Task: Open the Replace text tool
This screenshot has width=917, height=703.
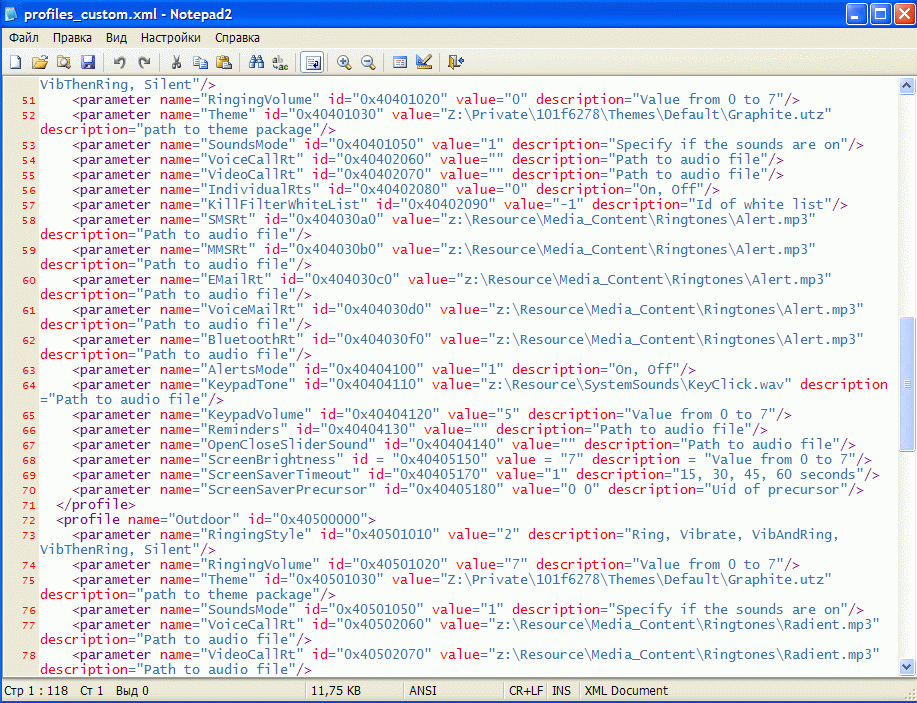Action: [x=280, y=62]
